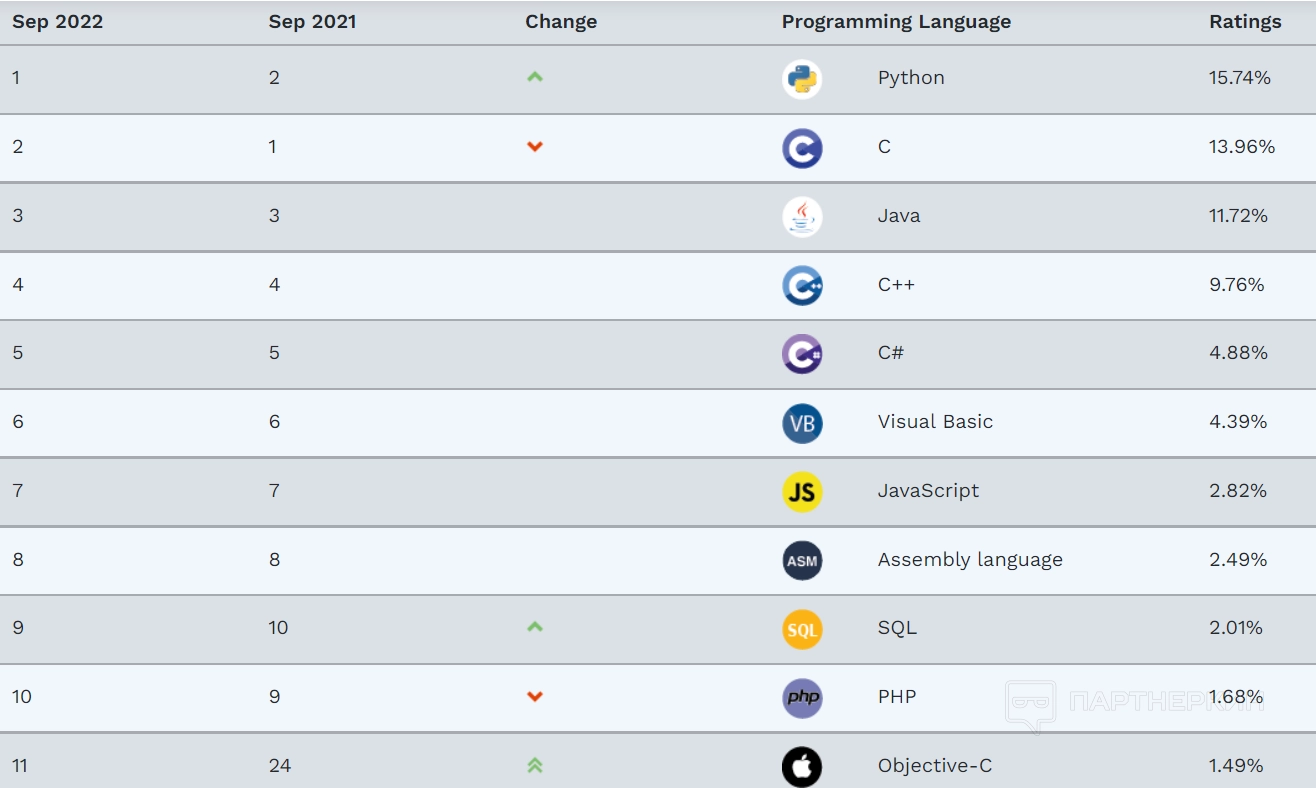This screenshot has height=788, width=1316.
Task: Click the Python logo icon
Action: pos(802,79)
